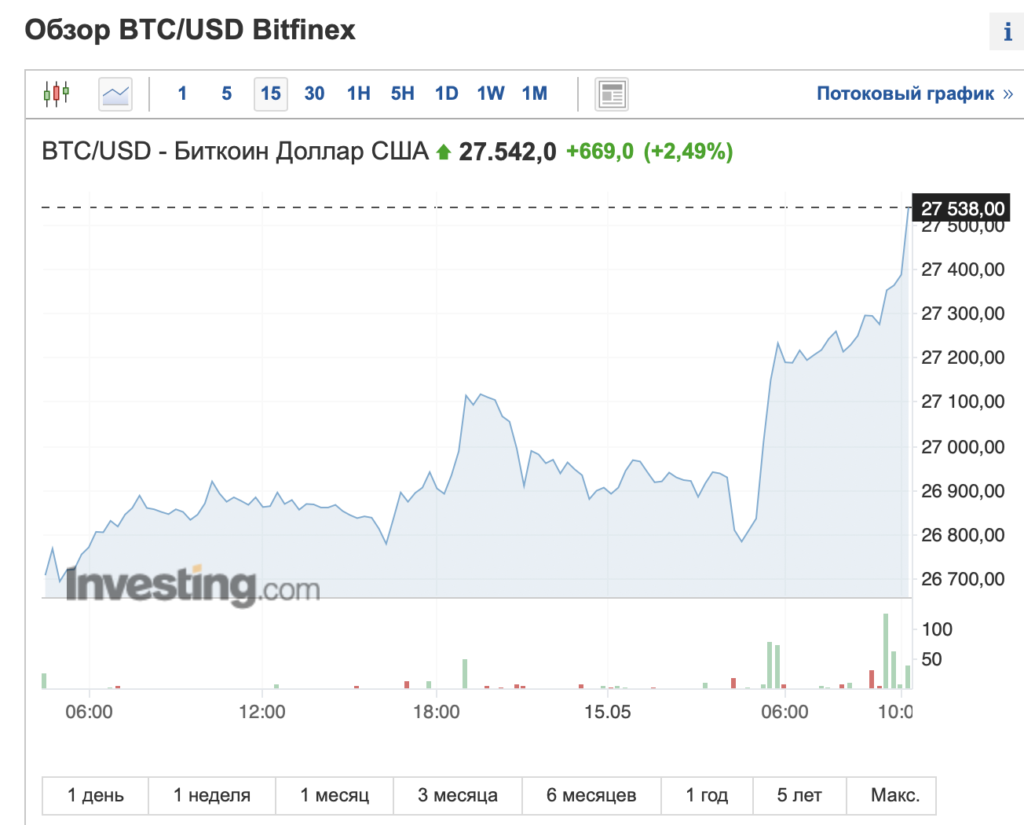The width and height of the screenshot is (1024, 825).
Task: Select the 1 minute interval
Action: tap(182, 93)
